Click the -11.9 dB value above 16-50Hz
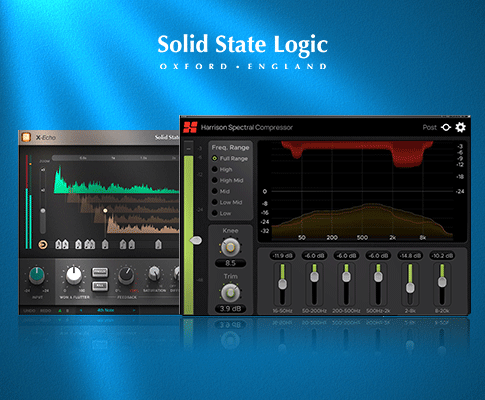 [282, 256]
